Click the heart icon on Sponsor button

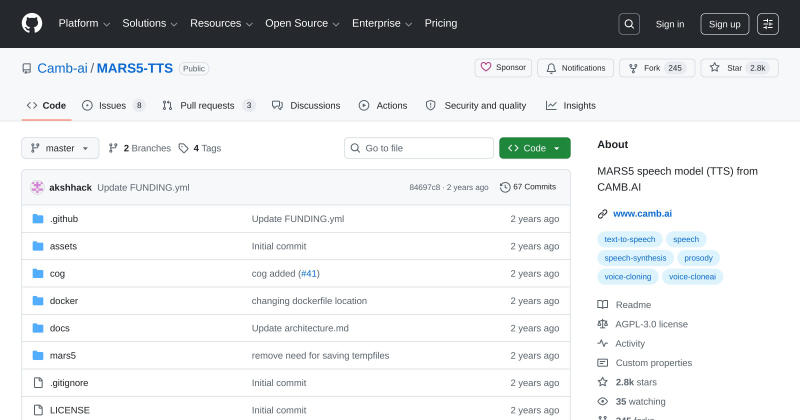click(x=486, y=67)
